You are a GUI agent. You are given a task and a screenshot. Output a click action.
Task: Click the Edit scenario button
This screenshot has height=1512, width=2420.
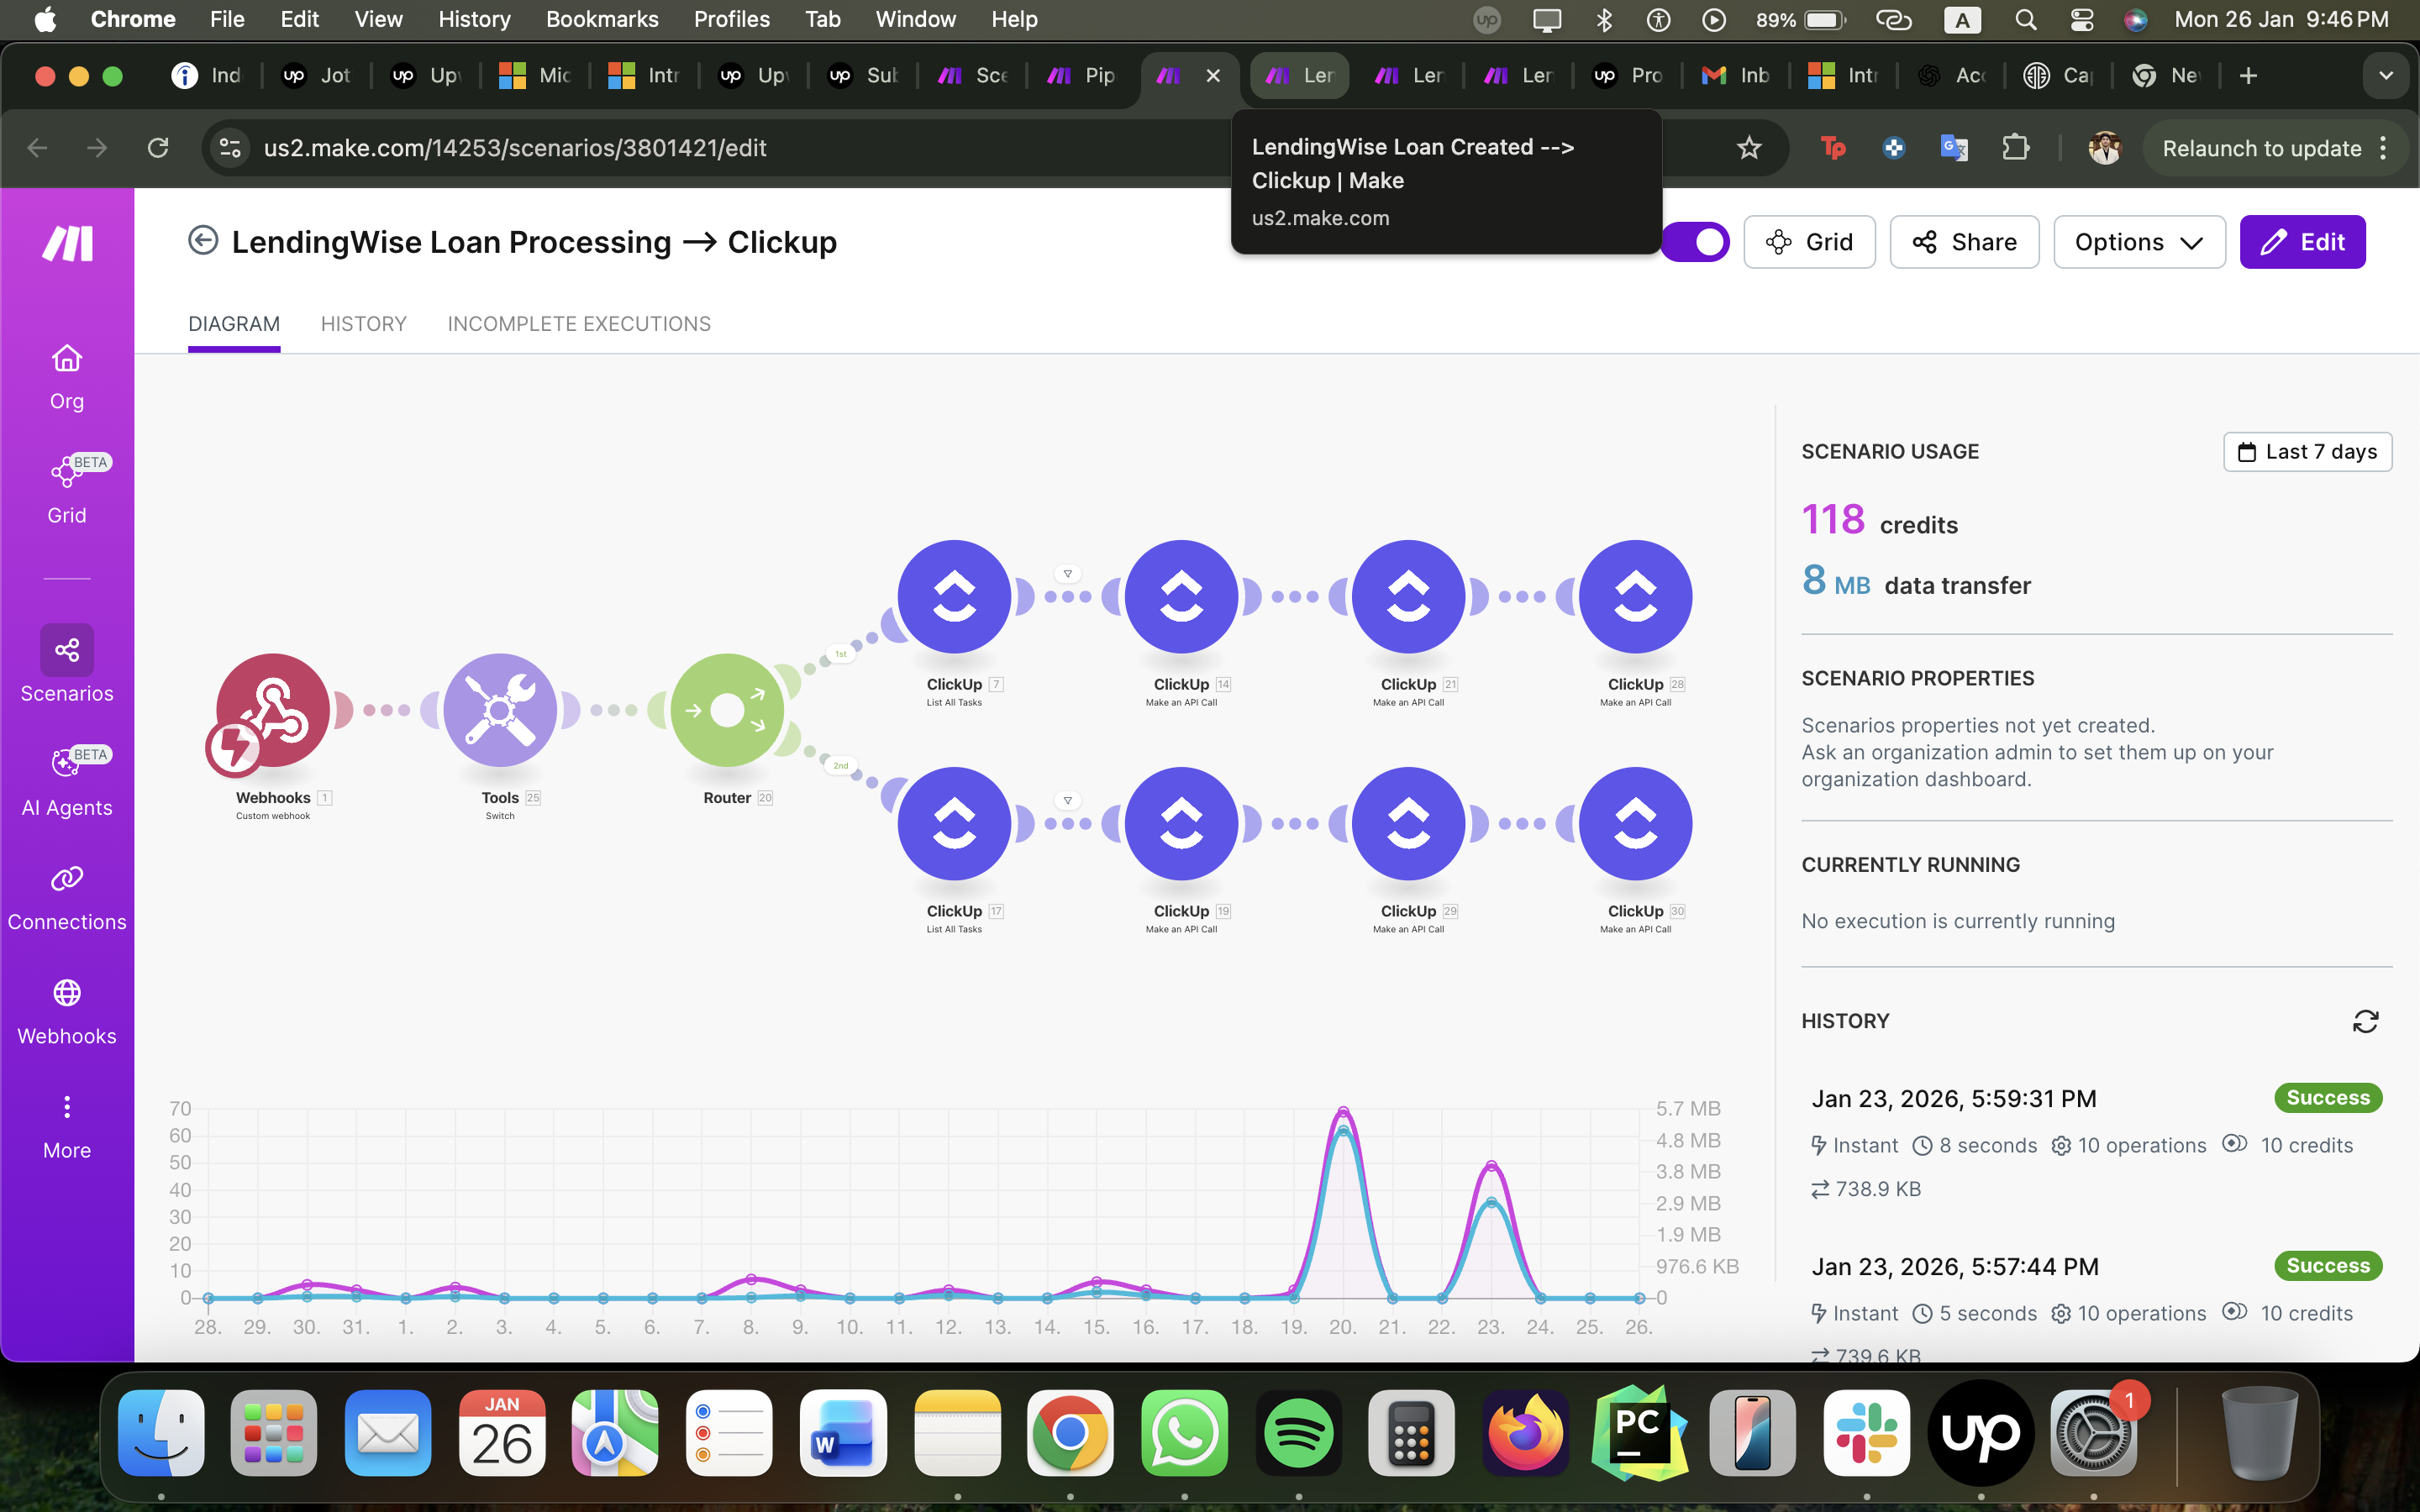pos(2302,241)
